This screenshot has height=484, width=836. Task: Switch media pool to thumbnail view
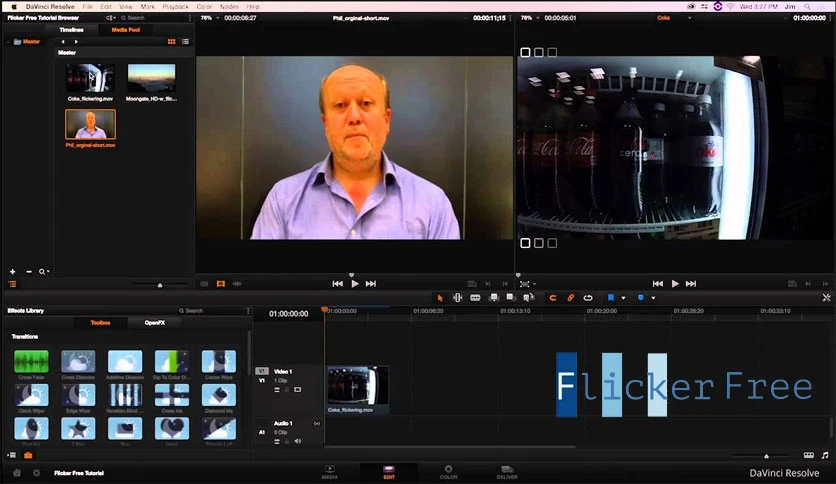(172, 42)
